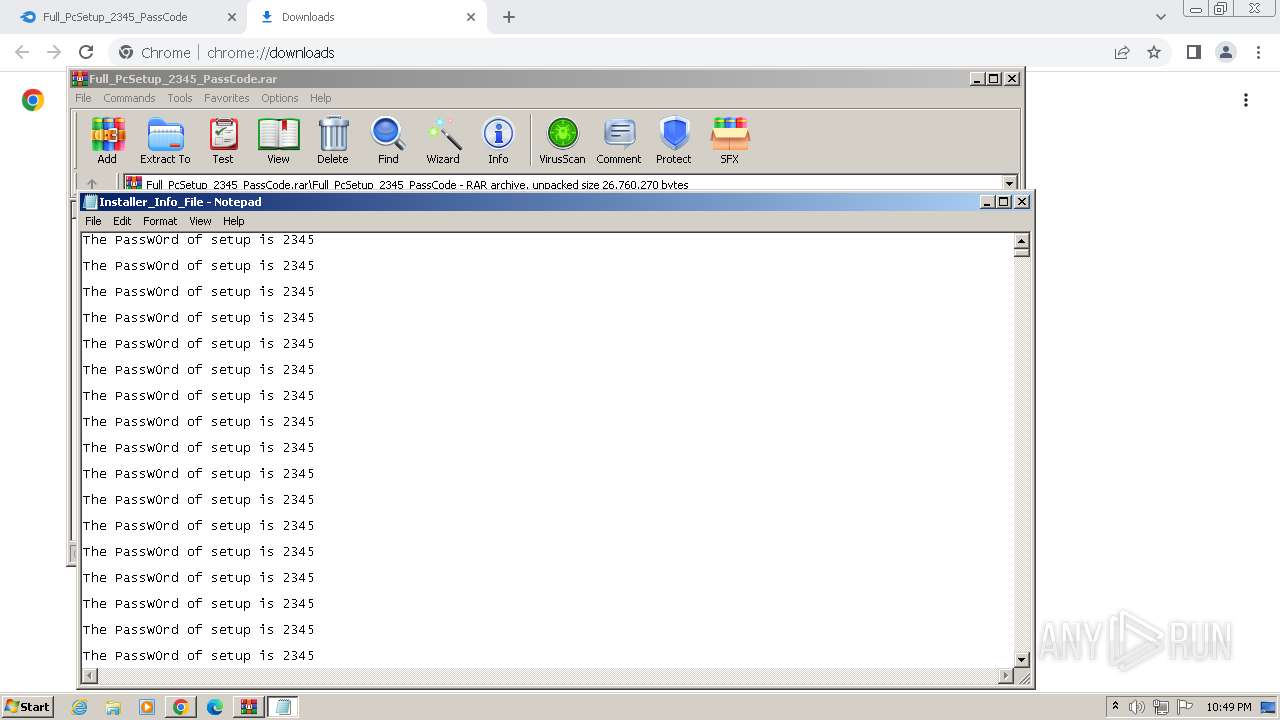1280x720 pixels.
Task: Open the View tool in WinRAR
Action: click(x=278, y=141)
